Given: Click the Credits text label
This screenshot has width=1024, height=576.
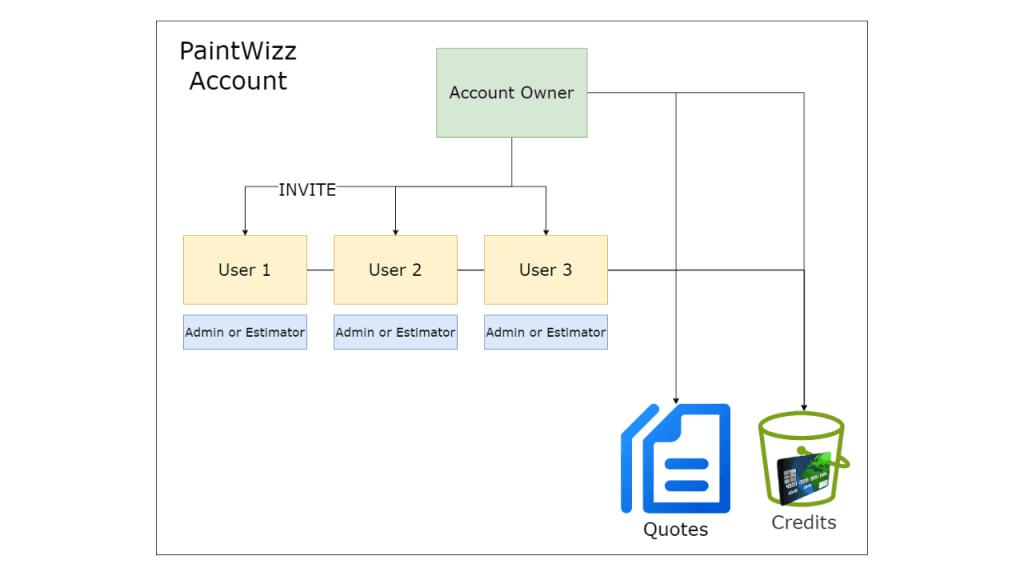Looking at the screenshot, I should pos(803,522).
